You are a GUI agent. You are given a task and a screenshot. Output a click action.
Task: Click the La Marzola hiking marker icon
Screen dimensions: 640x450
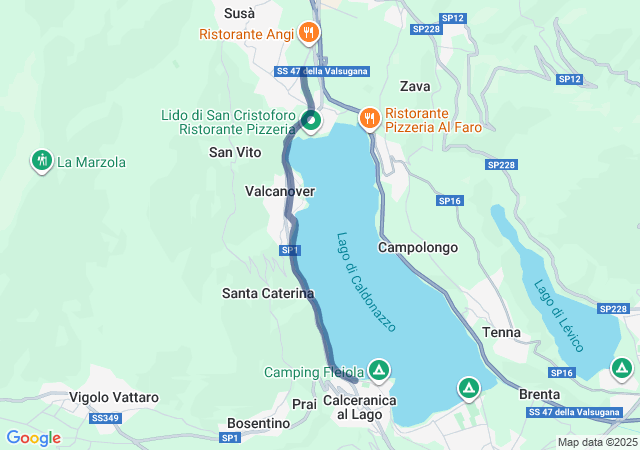pyautogui.click(x=42, y=161)
